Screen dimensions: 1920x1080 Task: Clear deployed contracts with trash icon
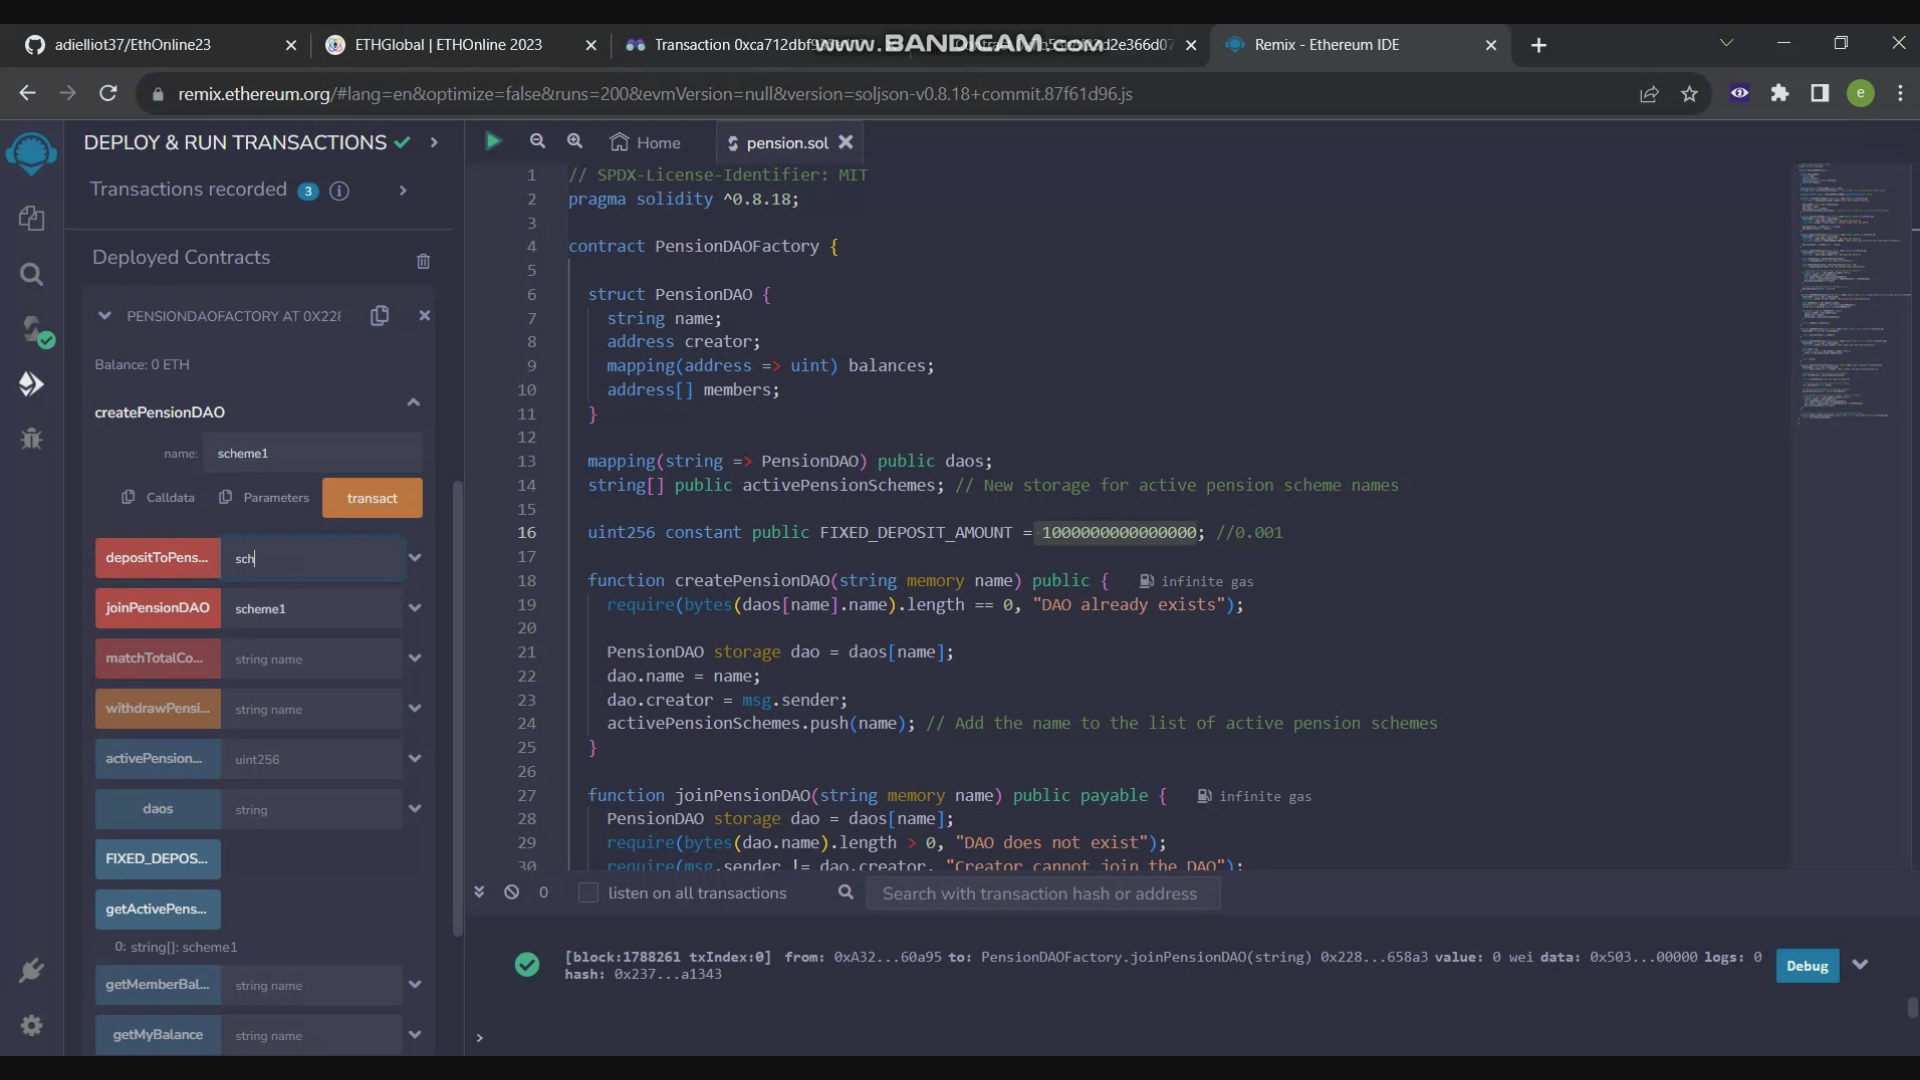(x=423, y=261)
